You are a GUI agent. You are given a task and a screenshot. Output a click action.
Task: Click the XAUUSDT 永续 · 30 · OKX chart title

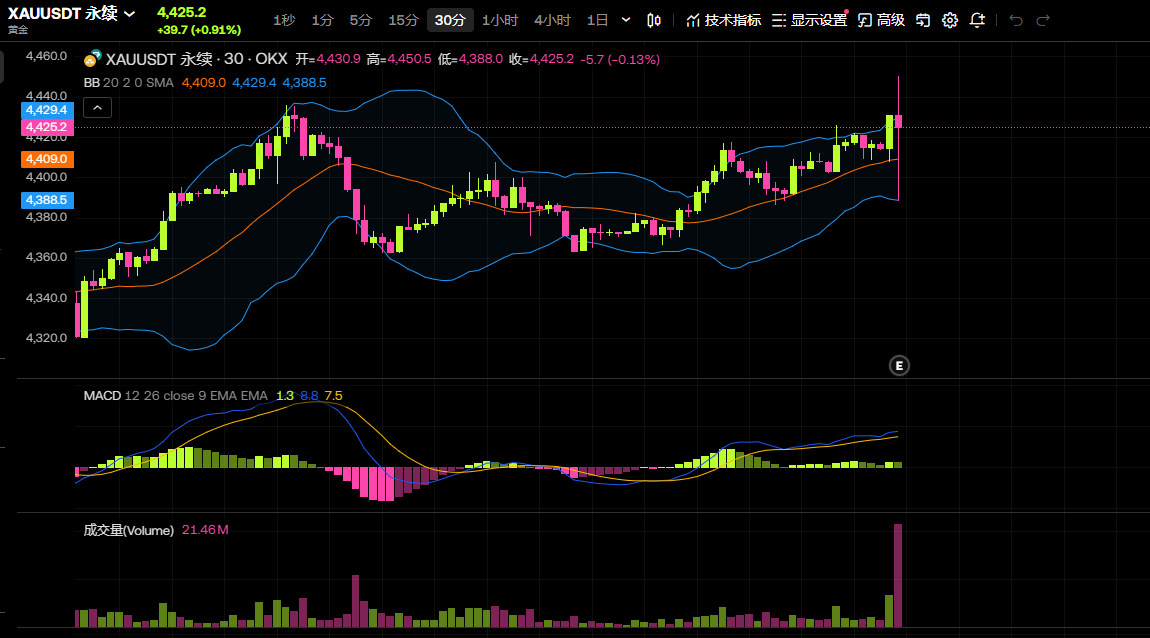pos(197,59)
